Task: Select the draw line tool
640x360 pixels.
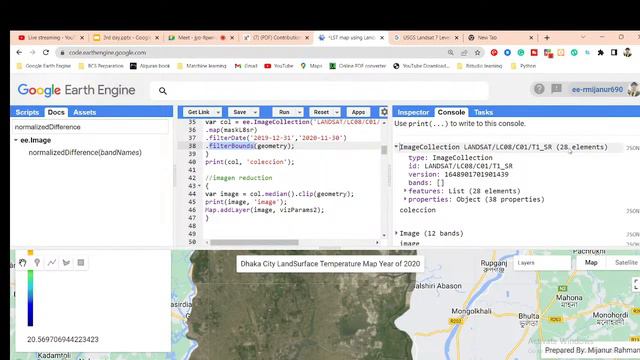Action: 52,262
